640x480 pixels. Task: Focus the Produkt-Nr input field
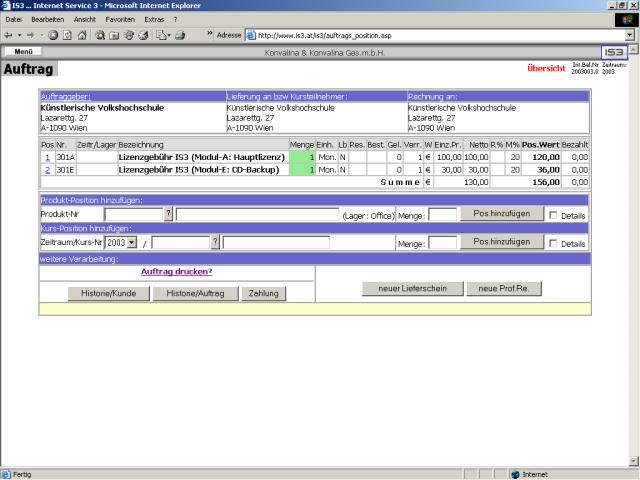(x=134, y=214)
